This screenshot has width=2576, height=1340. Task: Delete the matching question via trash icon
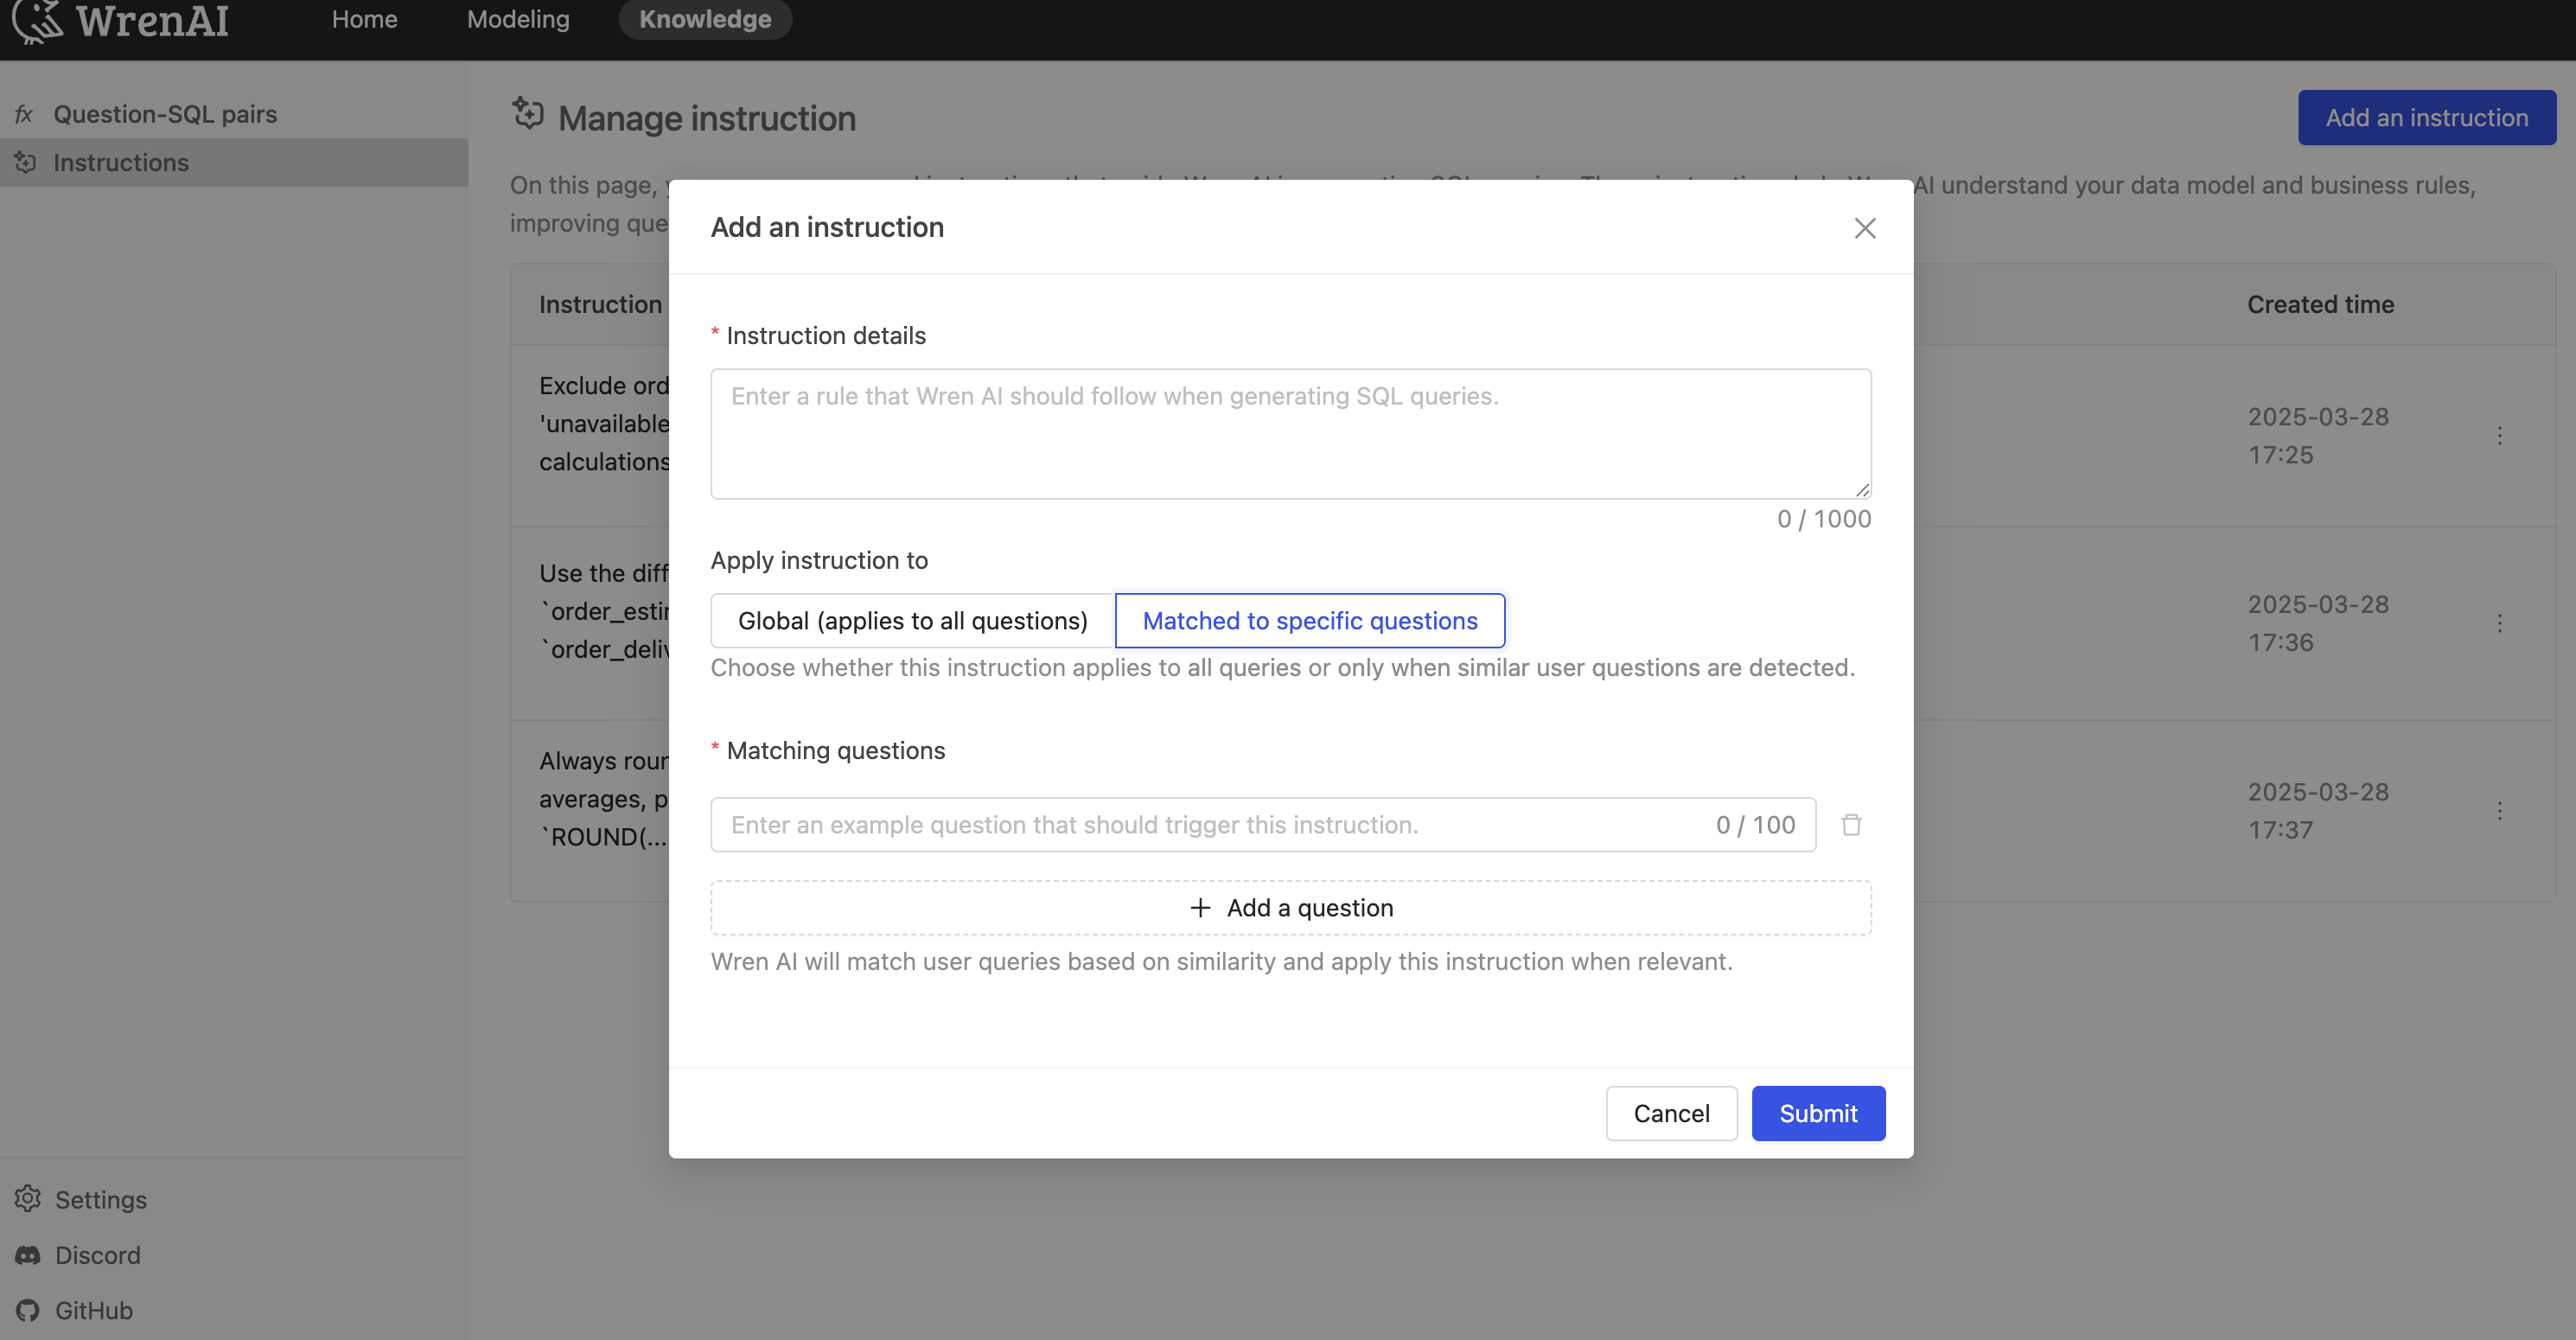[1851, 825]
